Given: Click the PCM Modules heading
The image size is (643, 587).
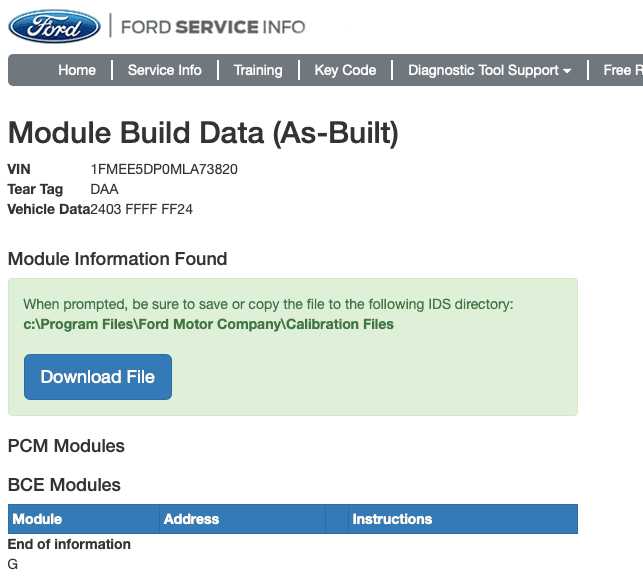Looking at the screenshot, I should pos(66,446).
